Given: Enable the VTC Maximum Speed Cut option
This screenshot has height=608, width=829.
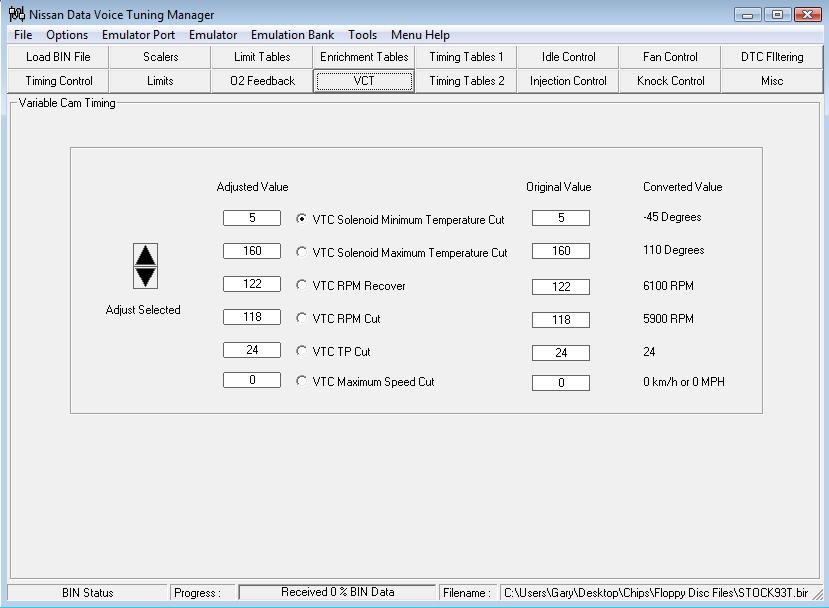Looking at the screenshot, I should pyautogui.click(x=302, y=382).
